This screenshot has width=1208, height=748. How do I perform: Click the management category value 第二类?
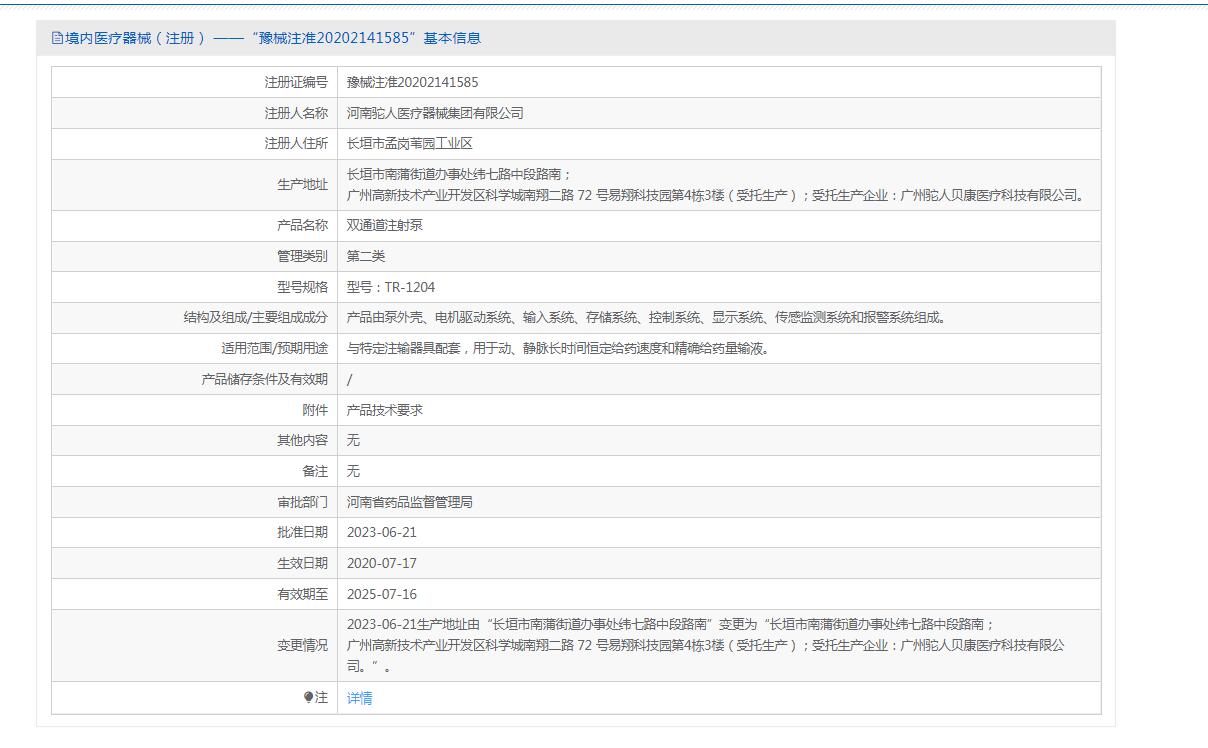tap(366, 256)
